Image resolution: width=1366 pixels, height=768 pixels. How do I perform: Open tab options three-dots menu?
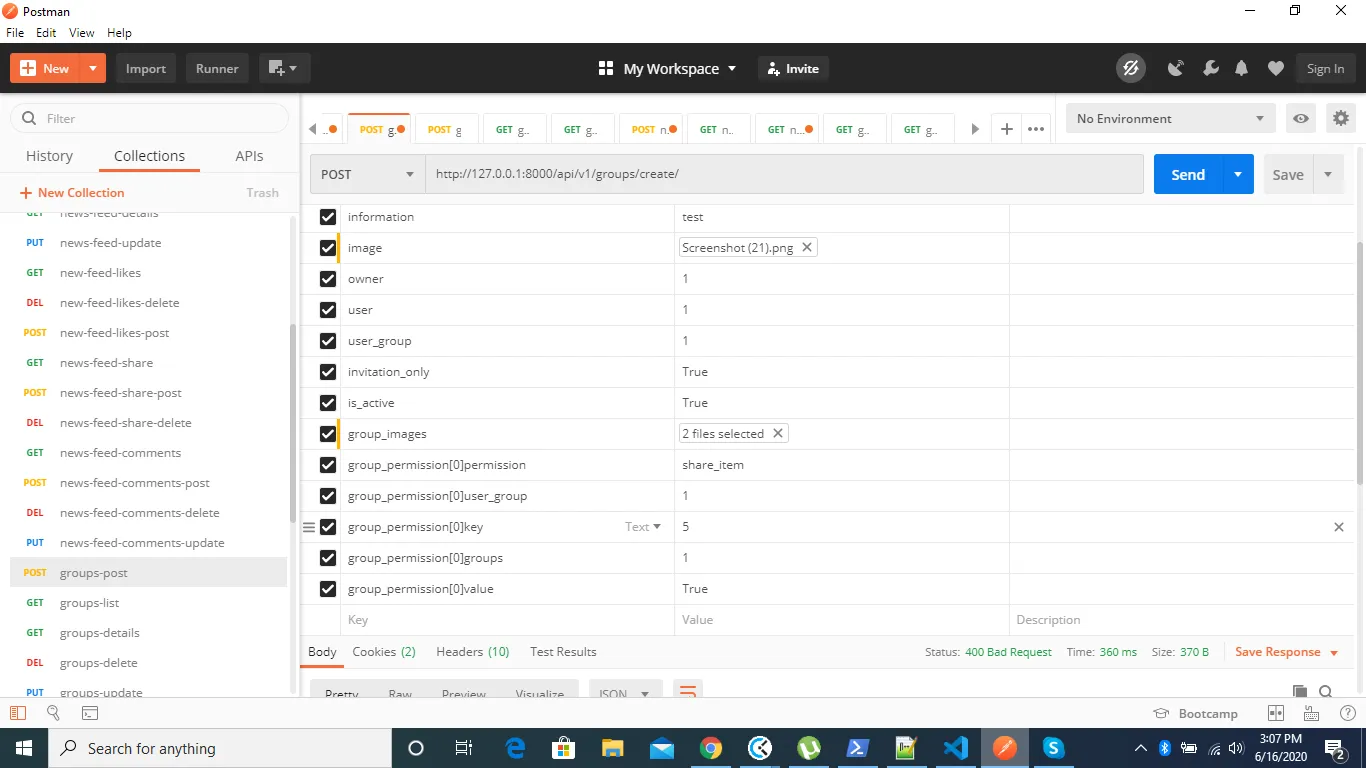pyautogui.click(x=1036, y=129)
